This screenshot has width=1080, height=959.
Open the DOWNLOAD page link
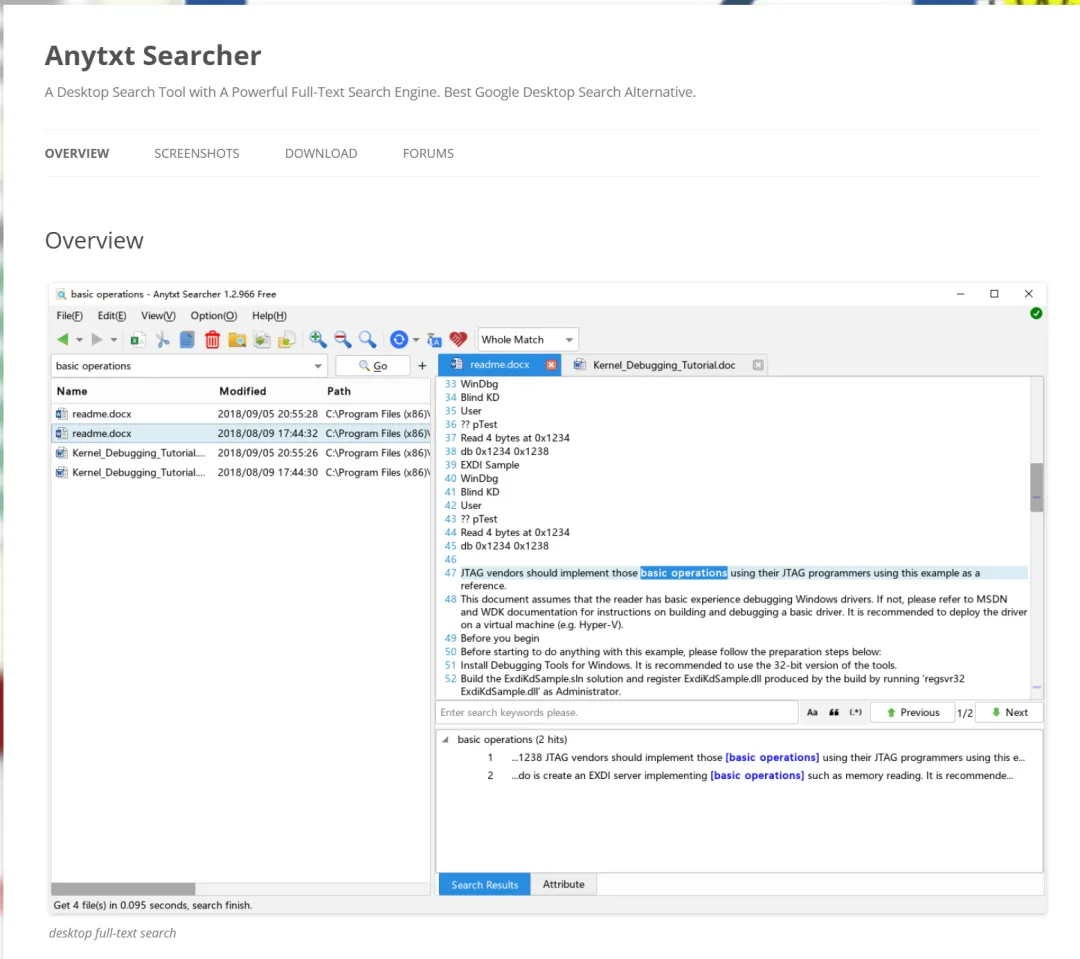(x=321, y=154)
